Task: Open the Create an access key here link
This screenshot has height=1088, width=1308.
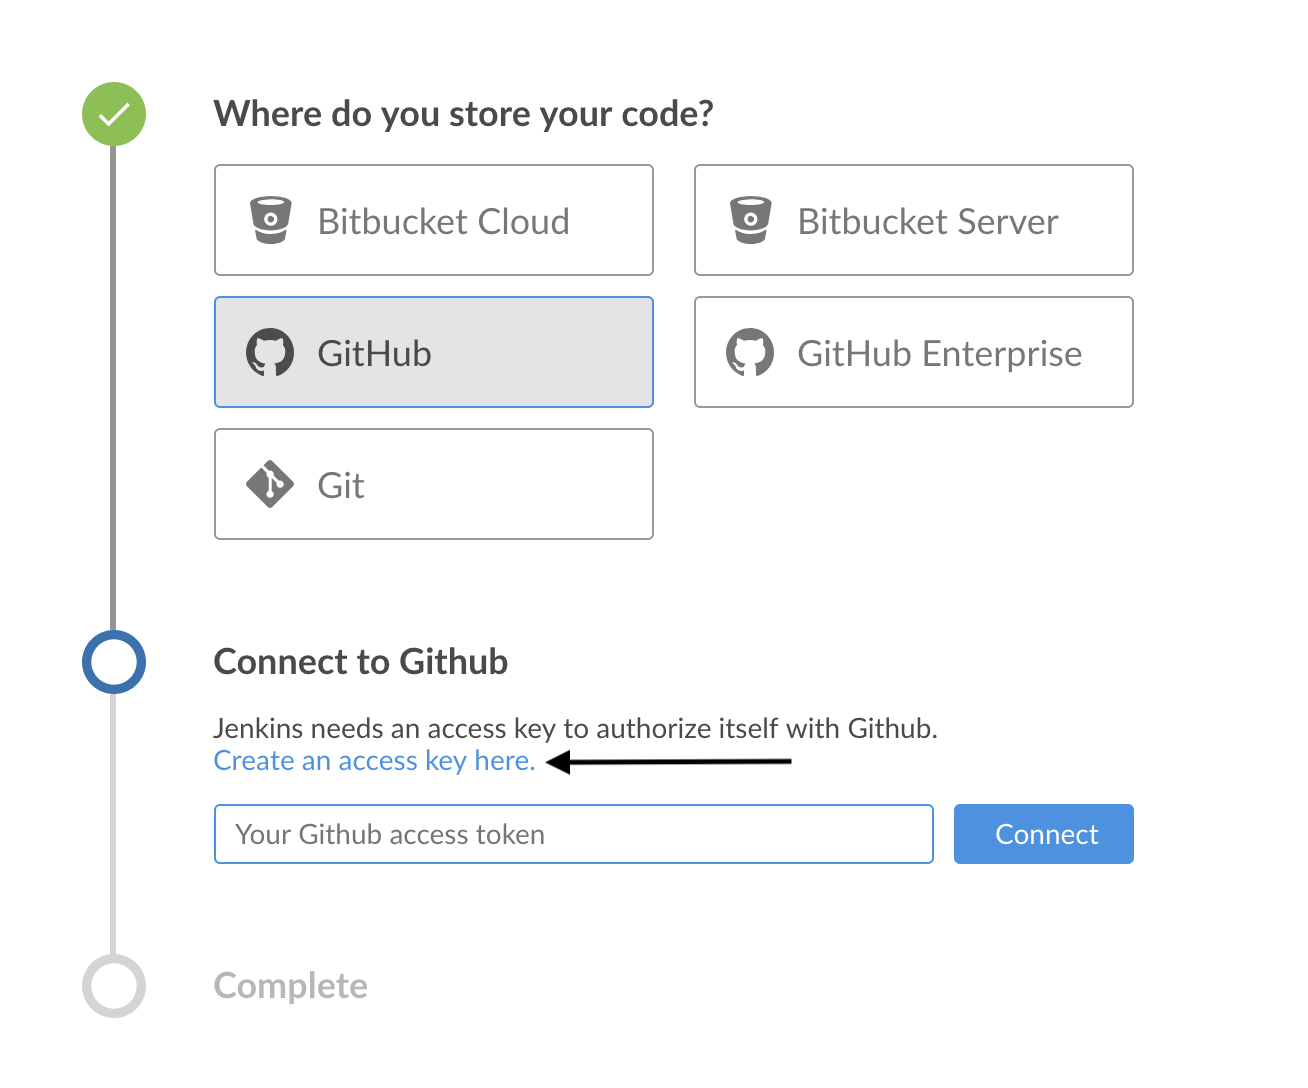Action: (375, 761)
